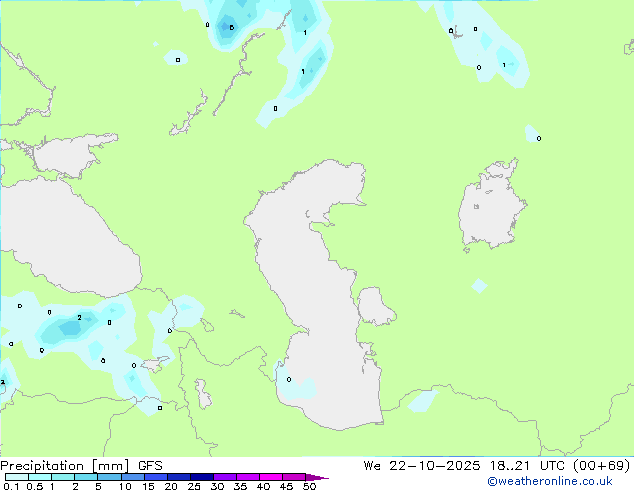Click the legend scale label '40'
Viewport: 634px width, 490px height.
click(x=263, y=486)
